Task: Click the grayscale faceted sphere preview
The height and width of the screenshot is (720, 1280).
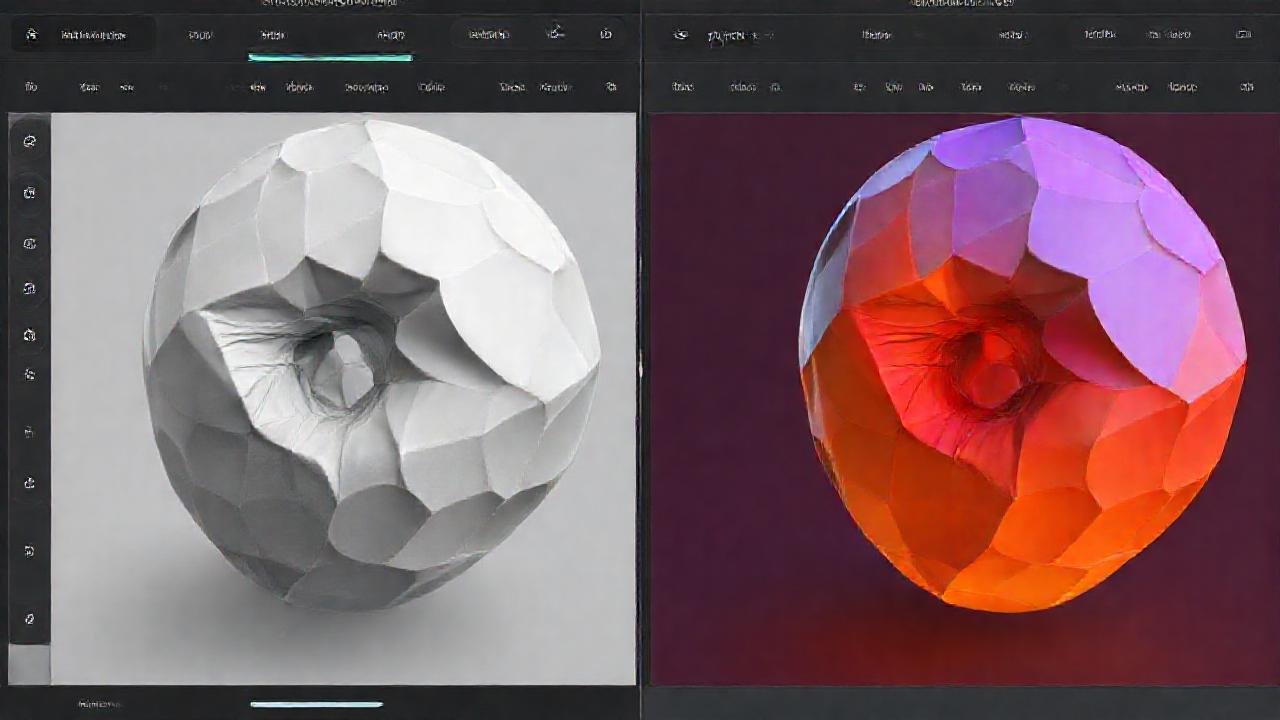Action: click(372, 365)
